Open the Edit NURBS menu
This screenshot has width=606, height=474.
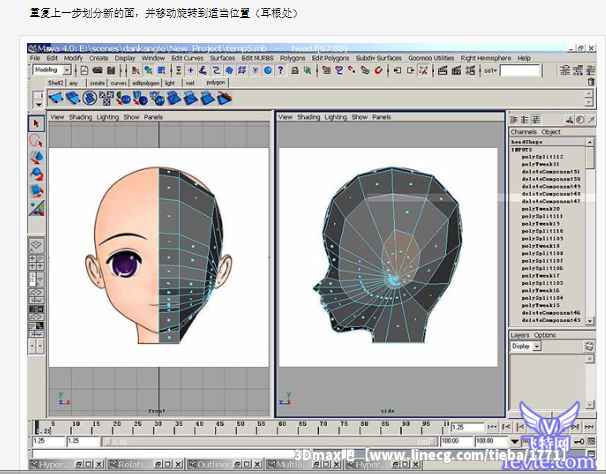pyautogui.click(x=257, y=58)
